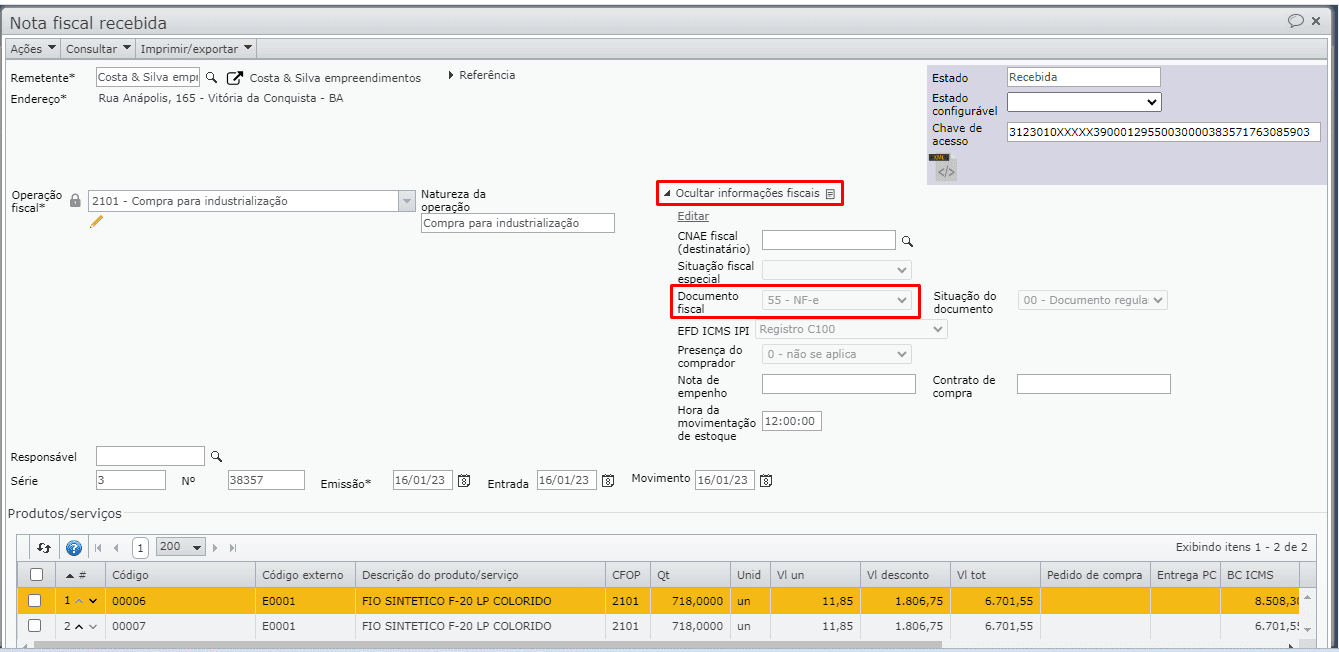Click the Nº input field showing 38357
The width and height of the screenshot is (1339, 652).
266,480
